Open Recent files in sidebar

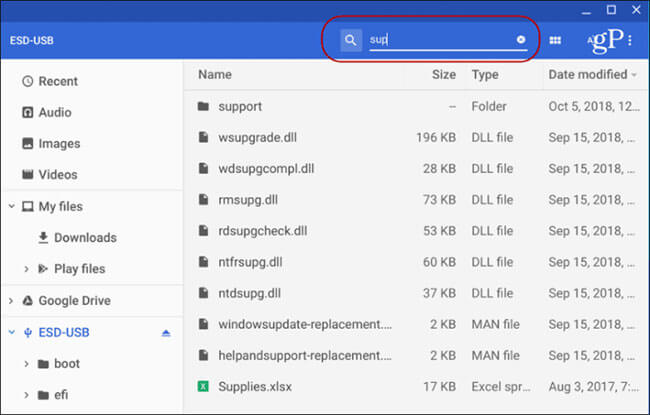(x=58, y=81)
